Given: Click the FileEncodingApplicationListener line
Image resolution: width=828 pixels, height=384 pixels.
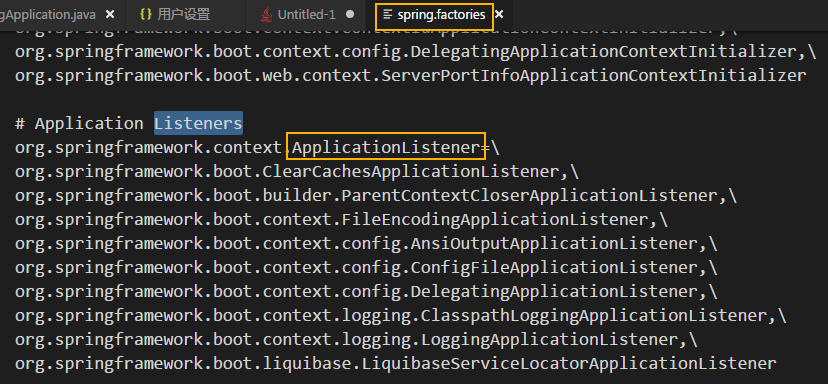Looking at the screenshot, I should coord(341,220).
